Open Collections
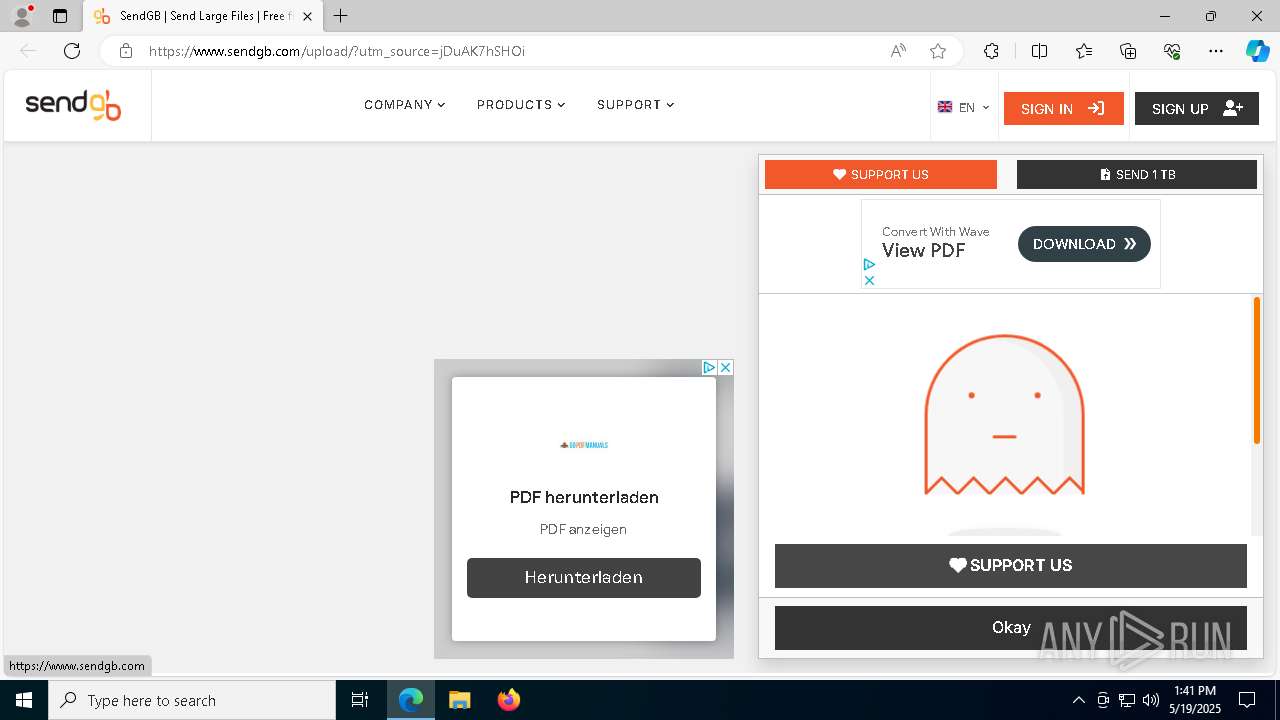The width and height of the screenshot is (1280, 720). point(1128,51)
